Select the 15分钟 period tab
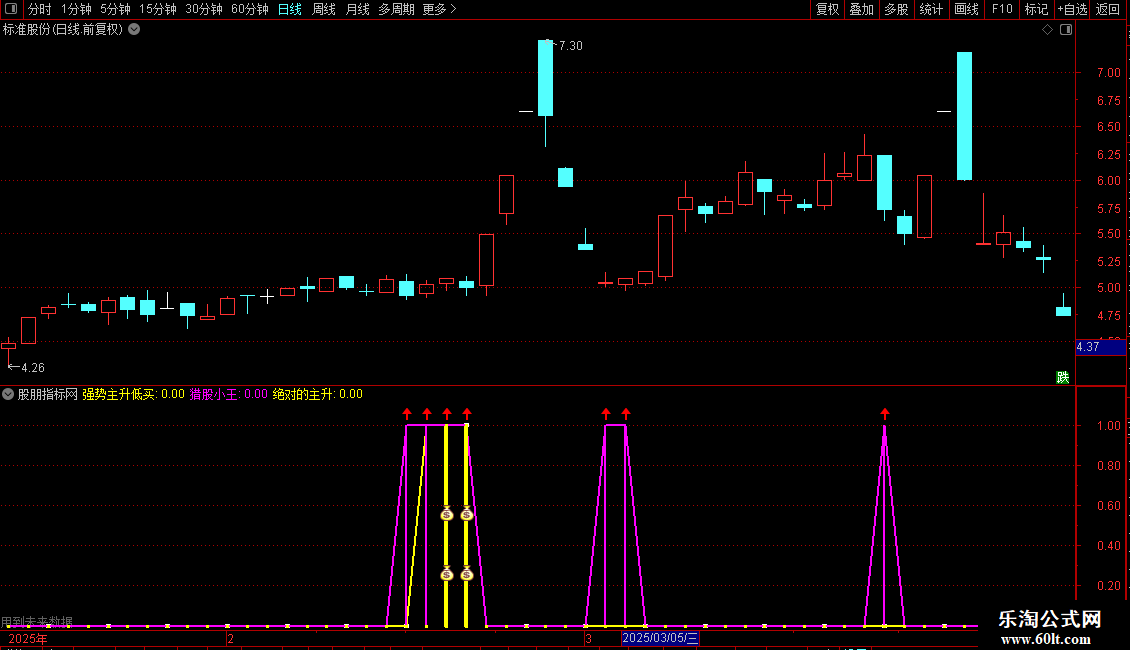This screenshot has height=650, width=1130. 158,9
